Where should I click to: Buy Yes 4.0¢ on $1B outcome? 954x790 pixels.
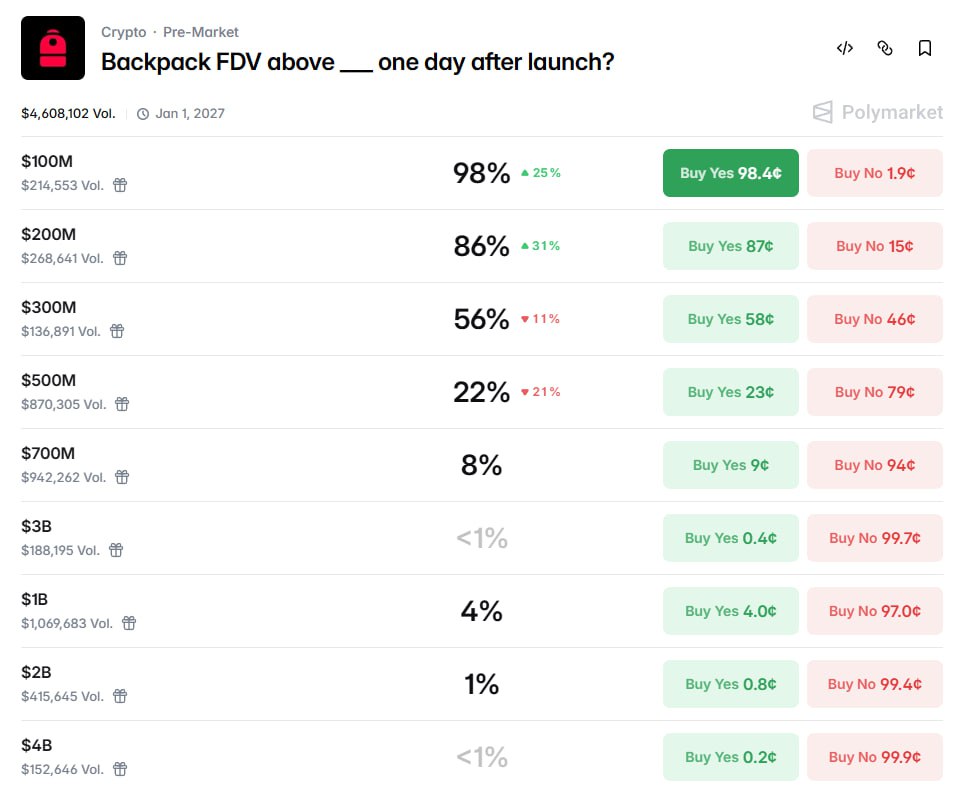tap(731, 611)
